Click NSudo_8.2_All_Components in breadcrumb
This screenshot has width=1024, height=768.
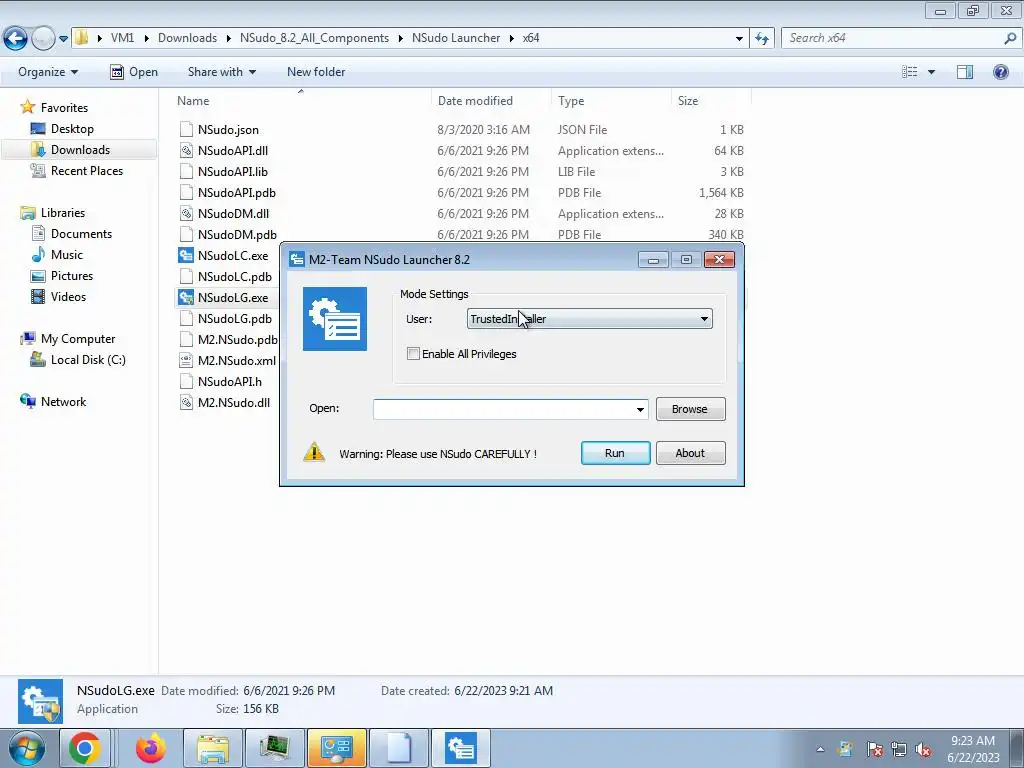(314, 38)
